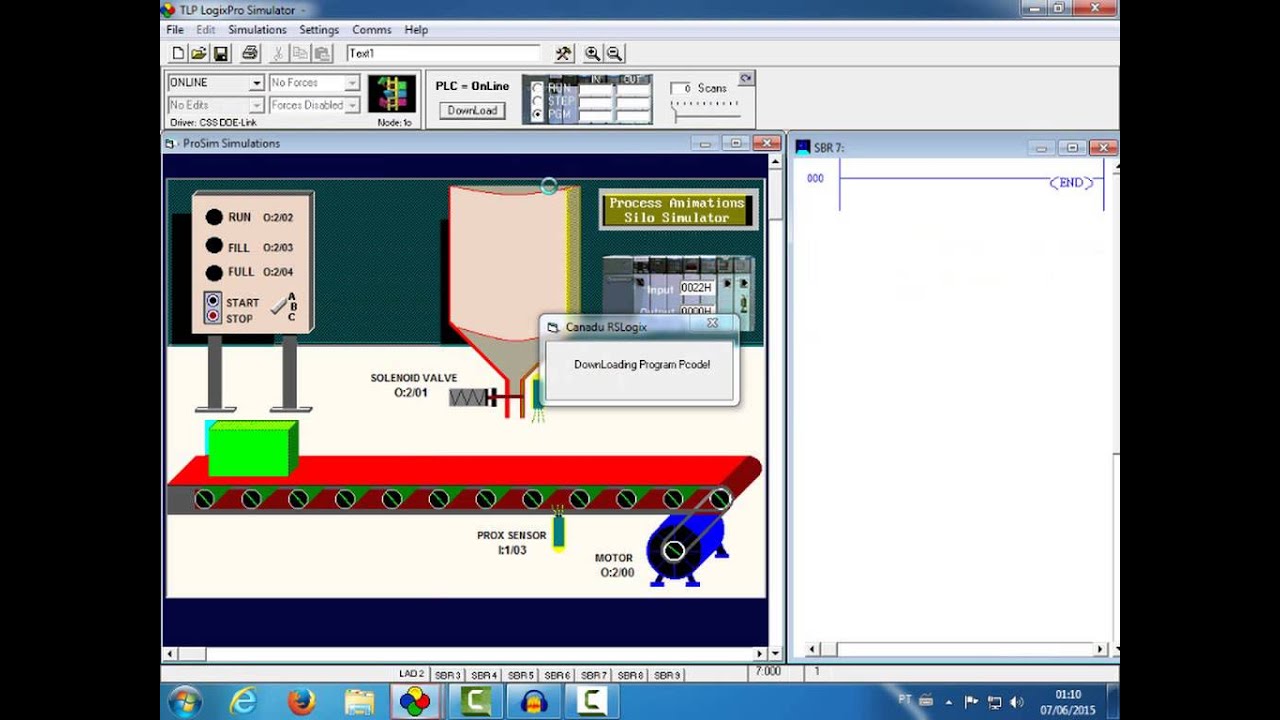The image size is (1280, 720).
Task: Paste with the clipboard toolbar icon
Action: point(321,54)
